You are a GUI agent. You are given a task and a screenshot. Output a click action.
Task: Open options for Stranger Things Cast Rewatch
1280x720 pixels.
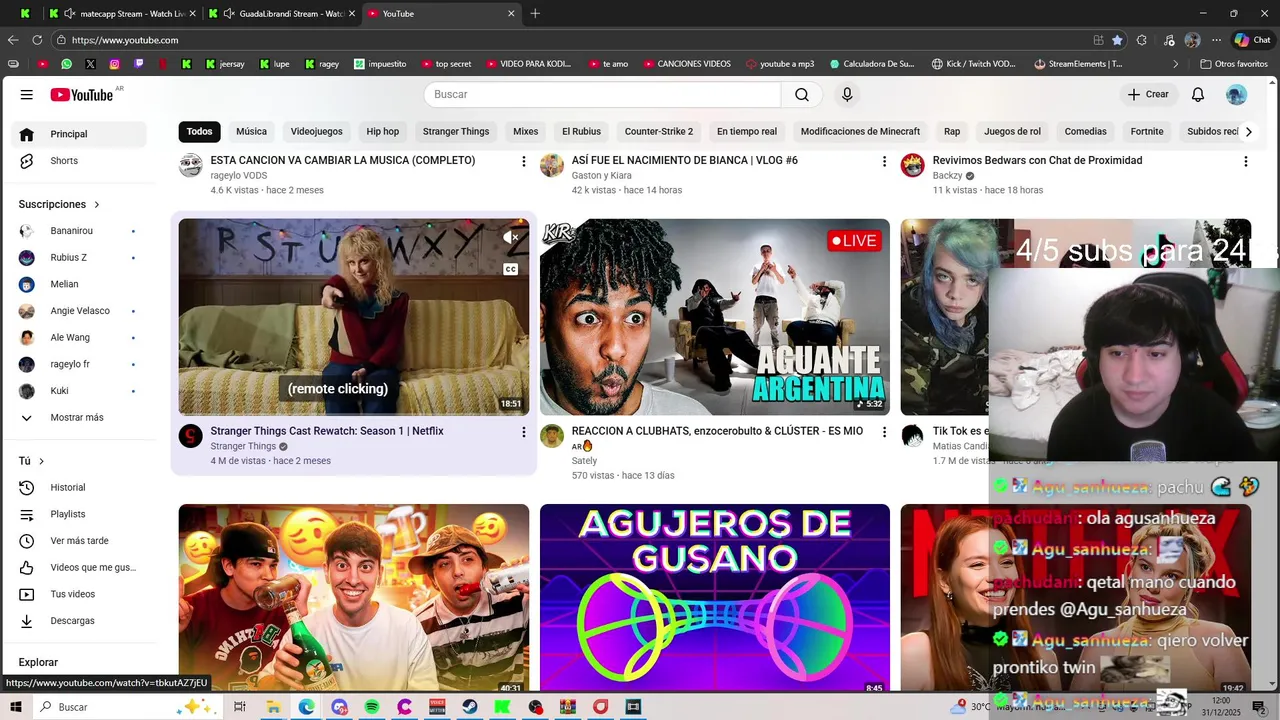pos(523,432)
